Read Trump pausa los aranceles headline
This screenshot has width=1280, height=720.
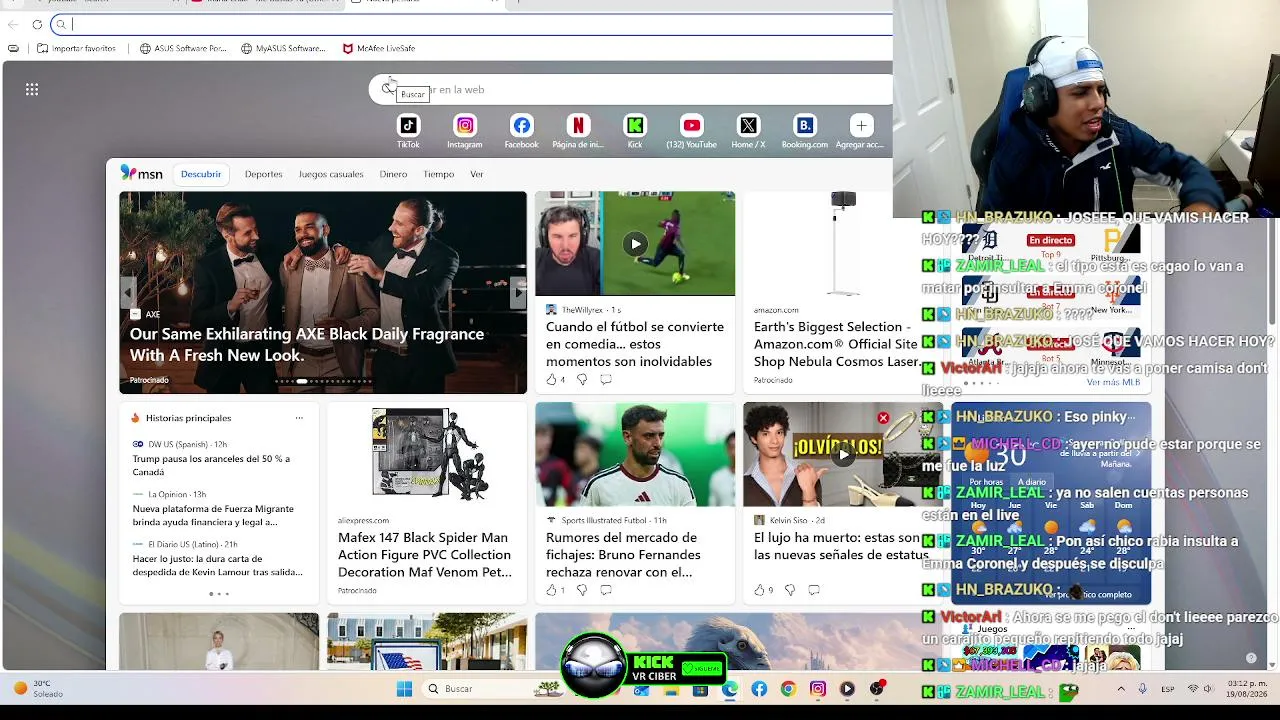pyautogui.click(x=211, y=465)
